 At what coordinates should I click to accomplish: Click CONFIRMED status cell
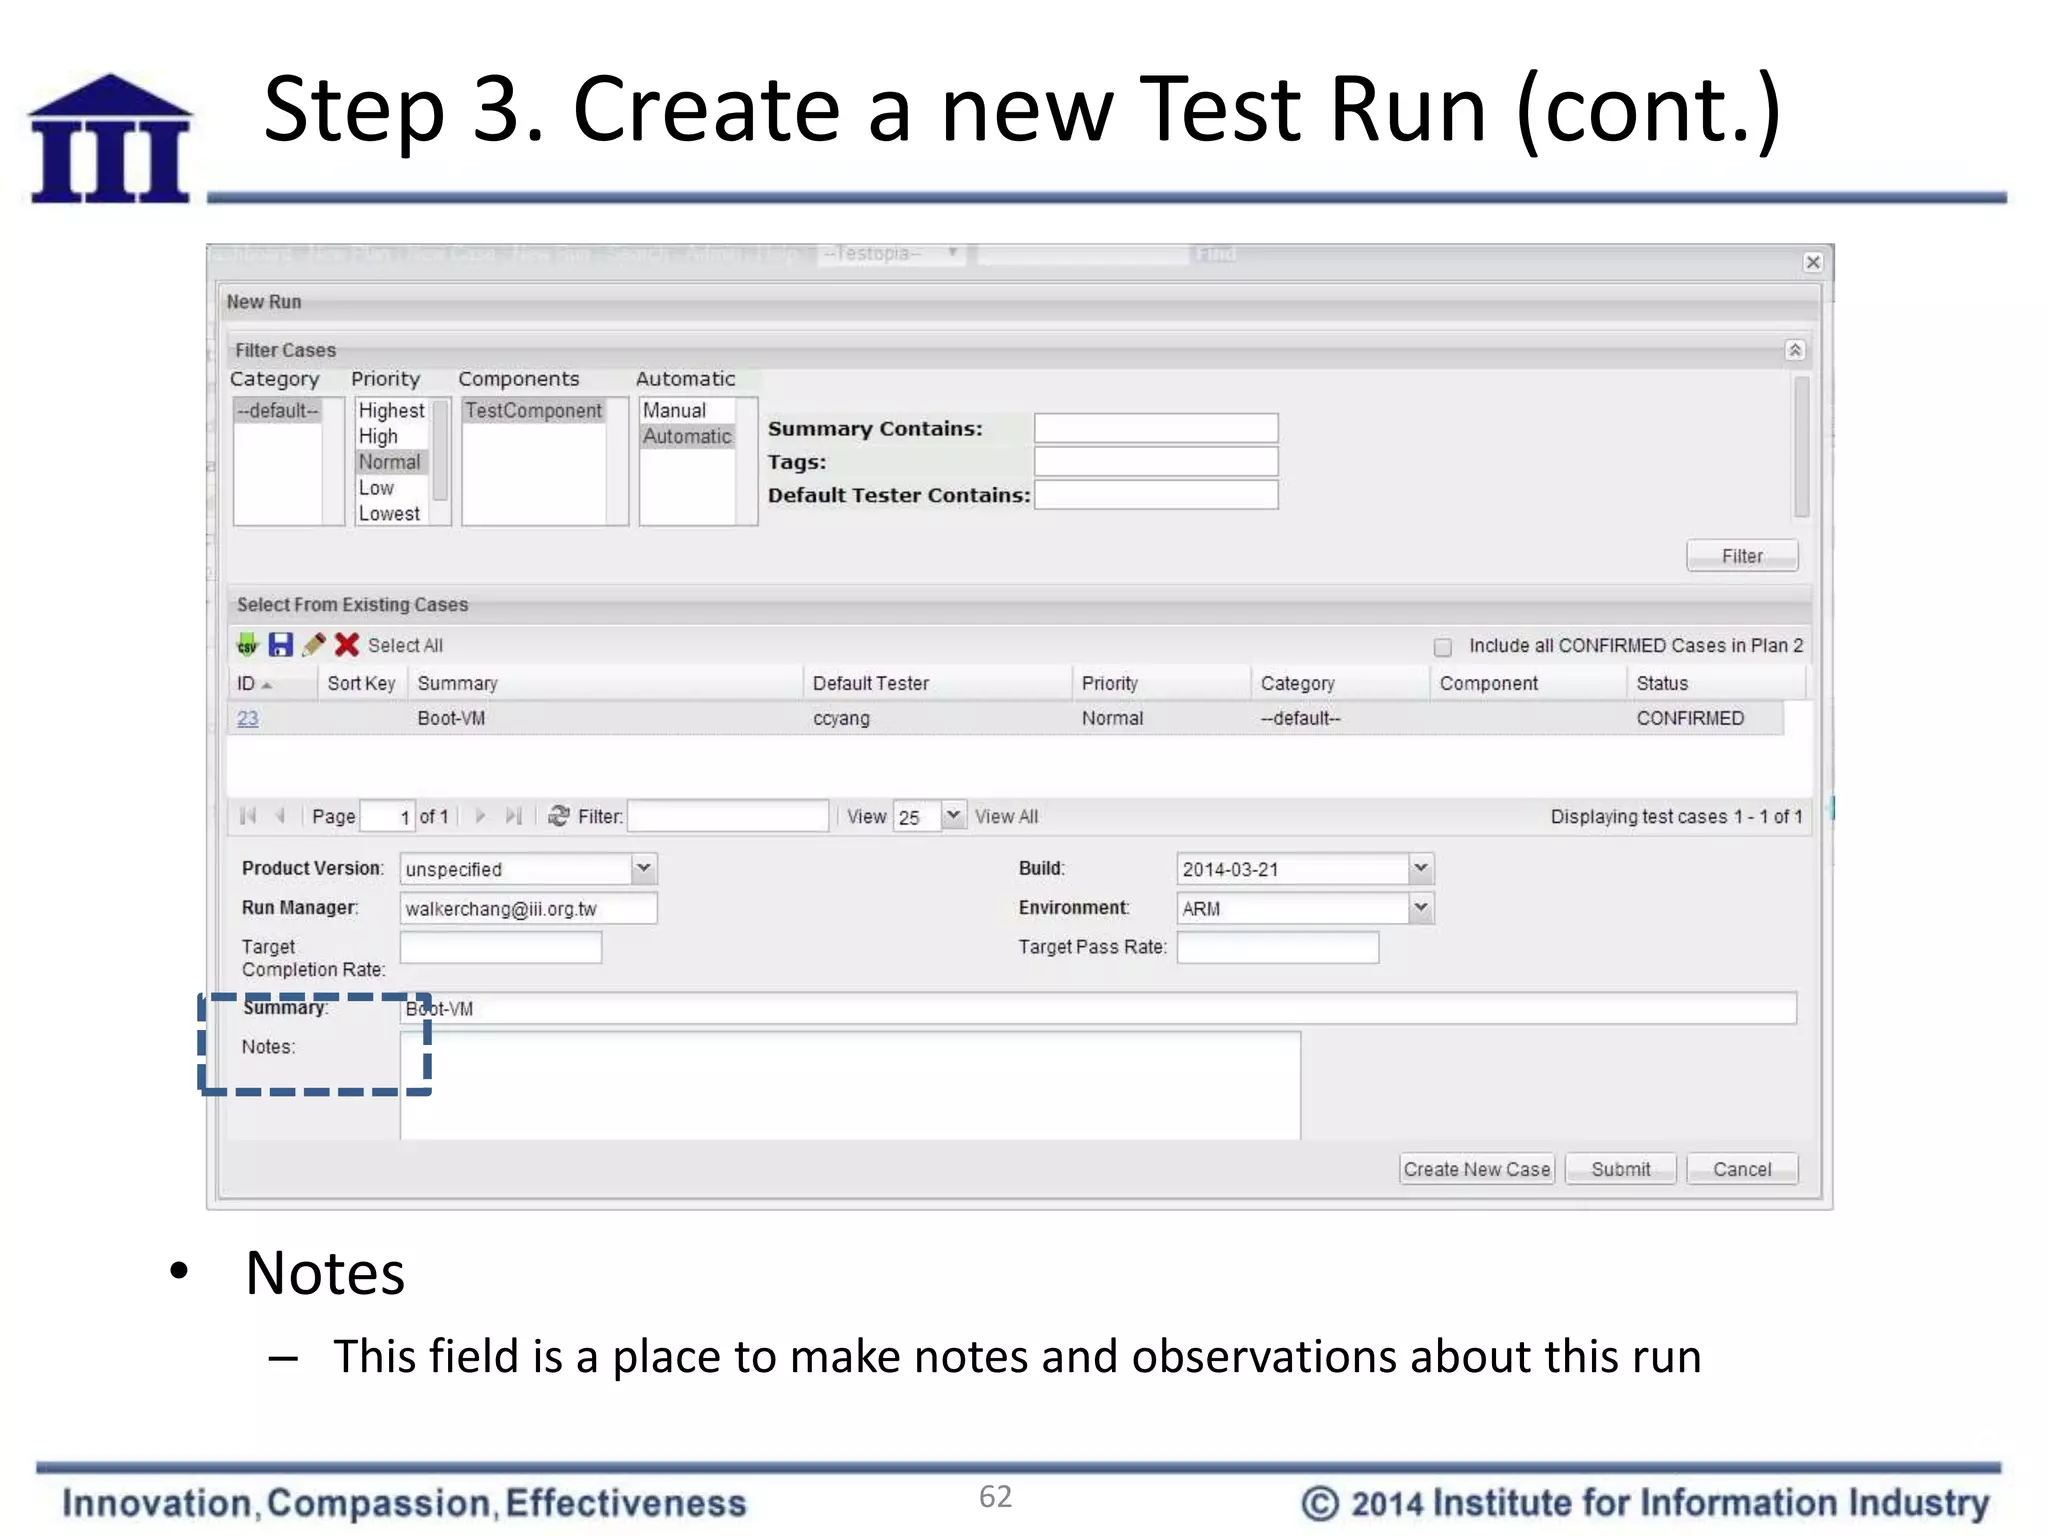(x=1690, y=718)
